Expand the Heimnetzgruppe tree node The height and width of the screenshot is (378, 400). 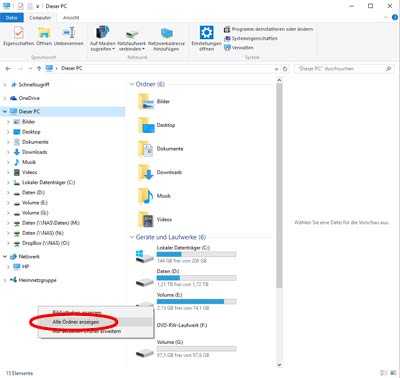(5, 280)
